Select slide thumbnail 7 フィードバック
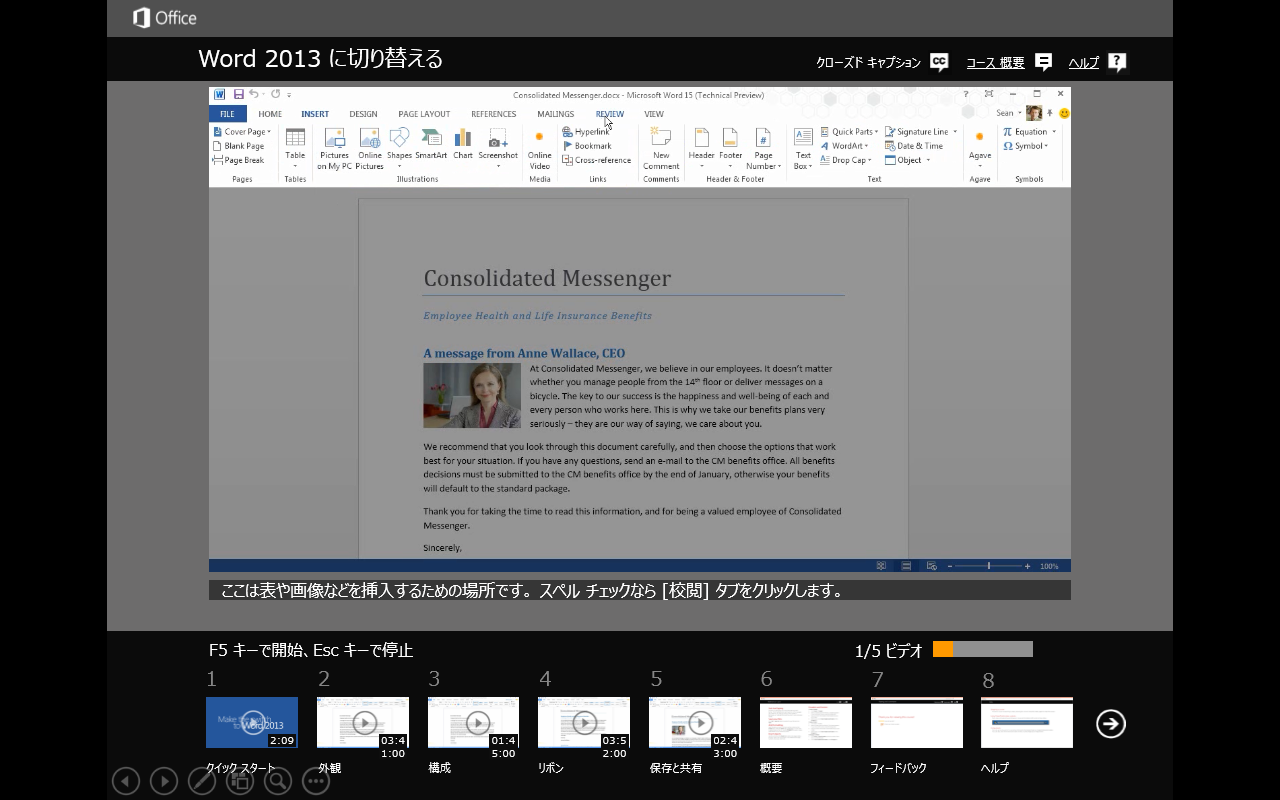The image size is (1280, 800). pyautogui.click(x=916, y=722)
